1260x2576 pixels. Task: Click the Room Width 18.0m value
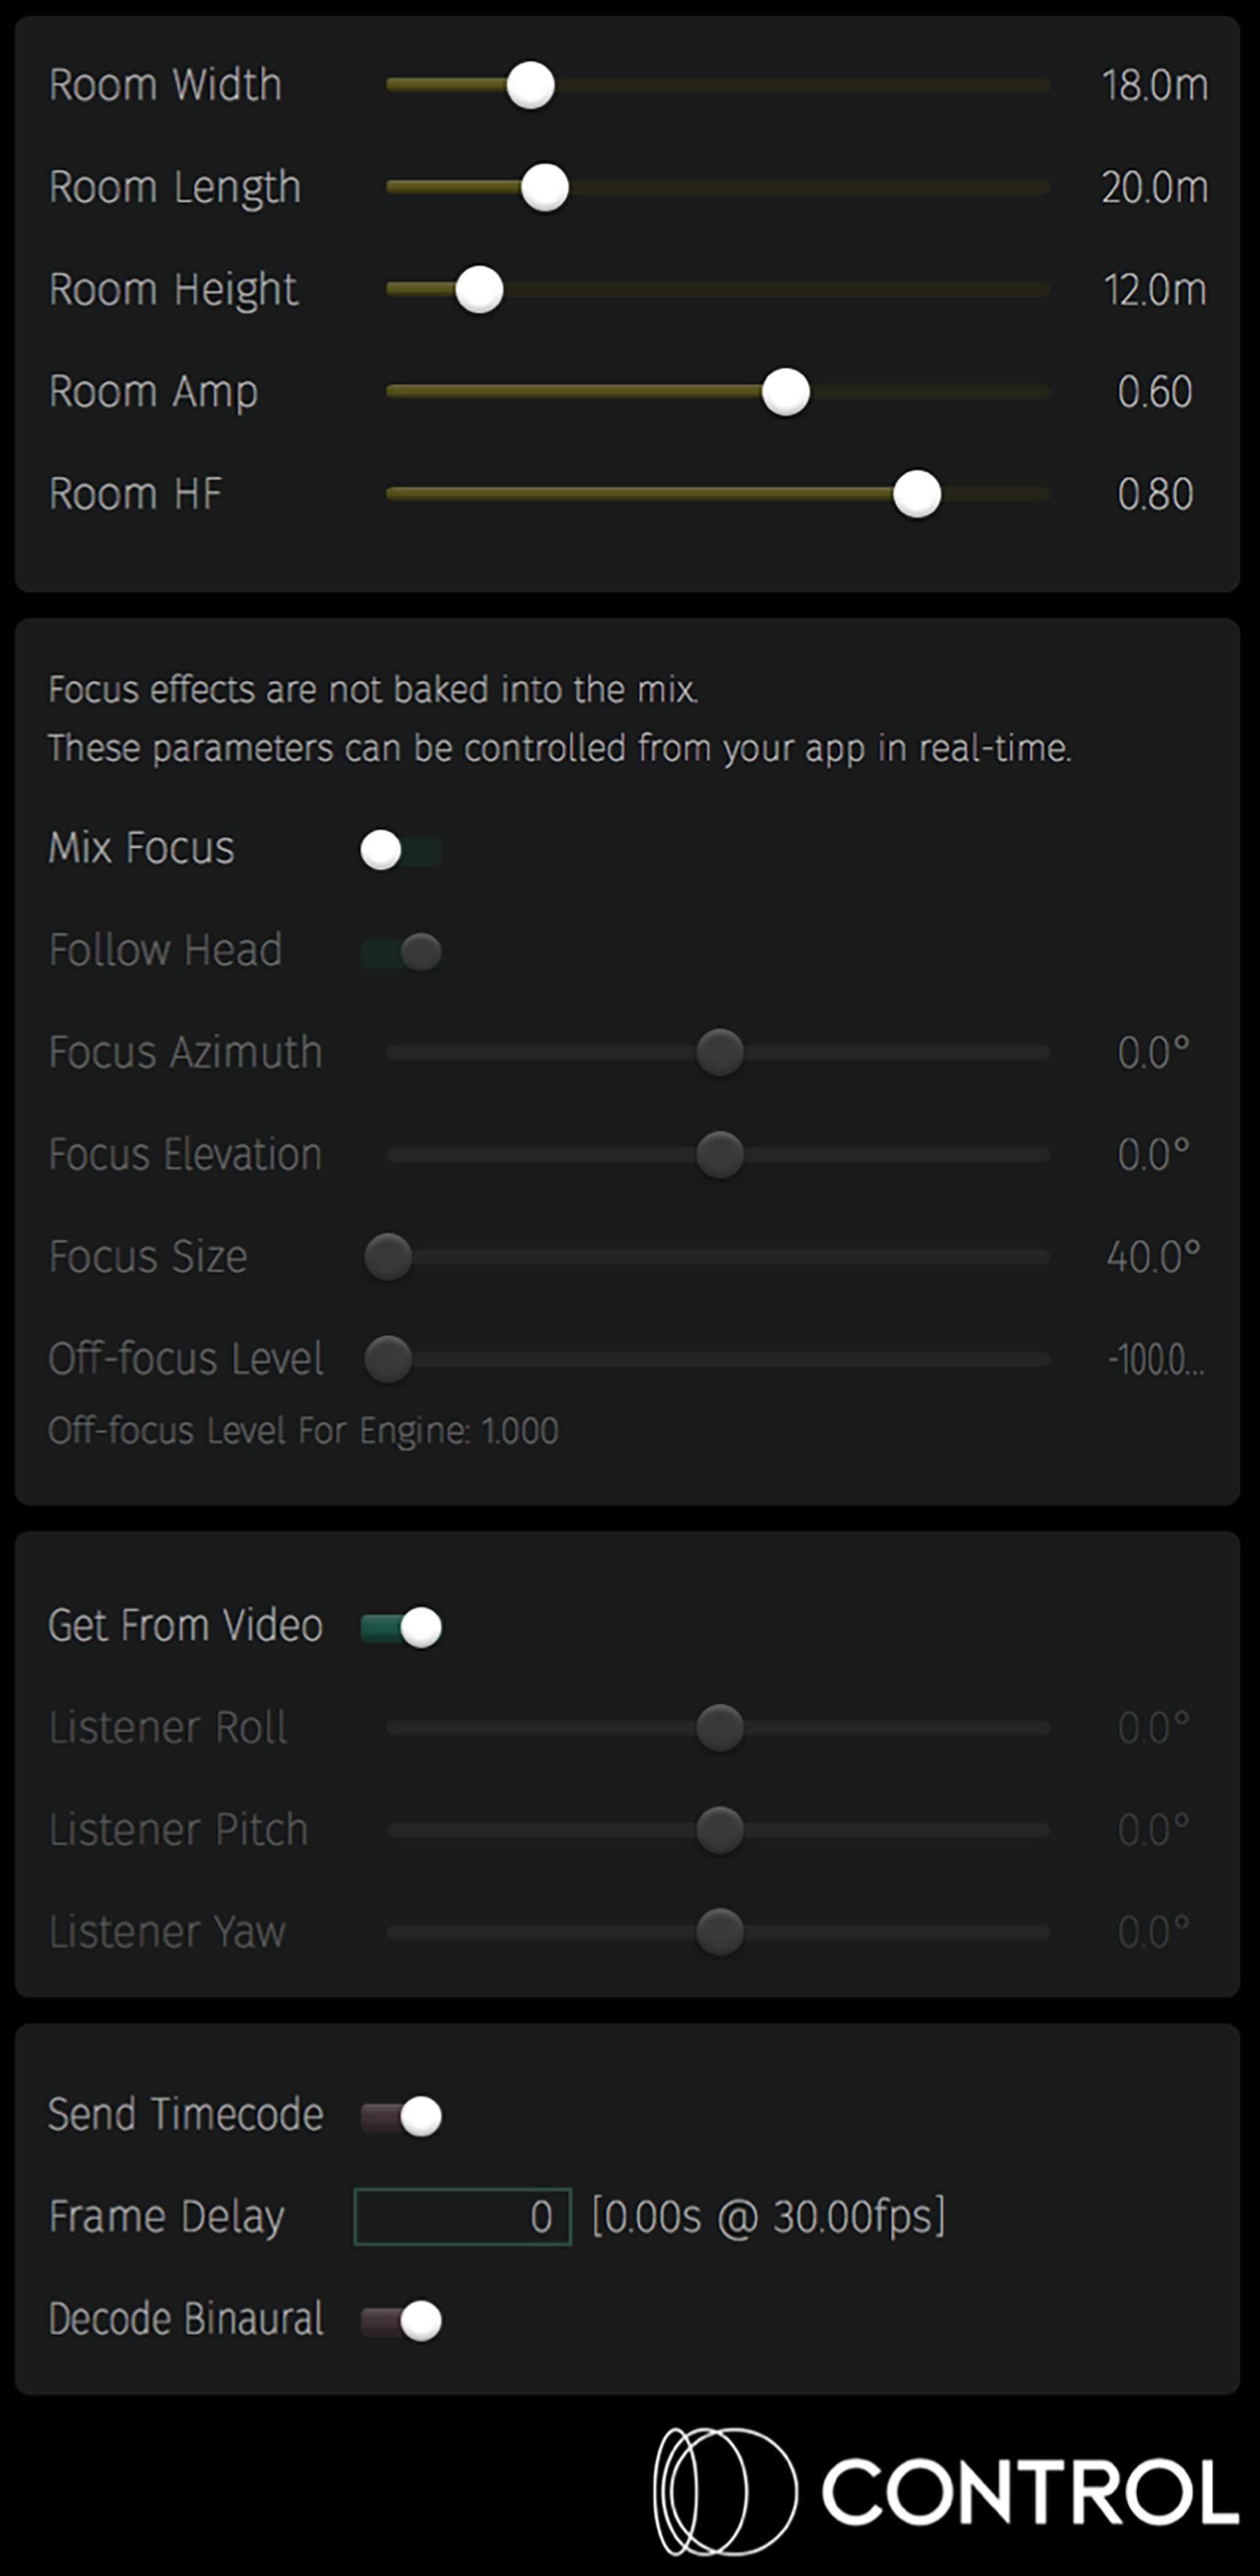(x=1154, y=86)
